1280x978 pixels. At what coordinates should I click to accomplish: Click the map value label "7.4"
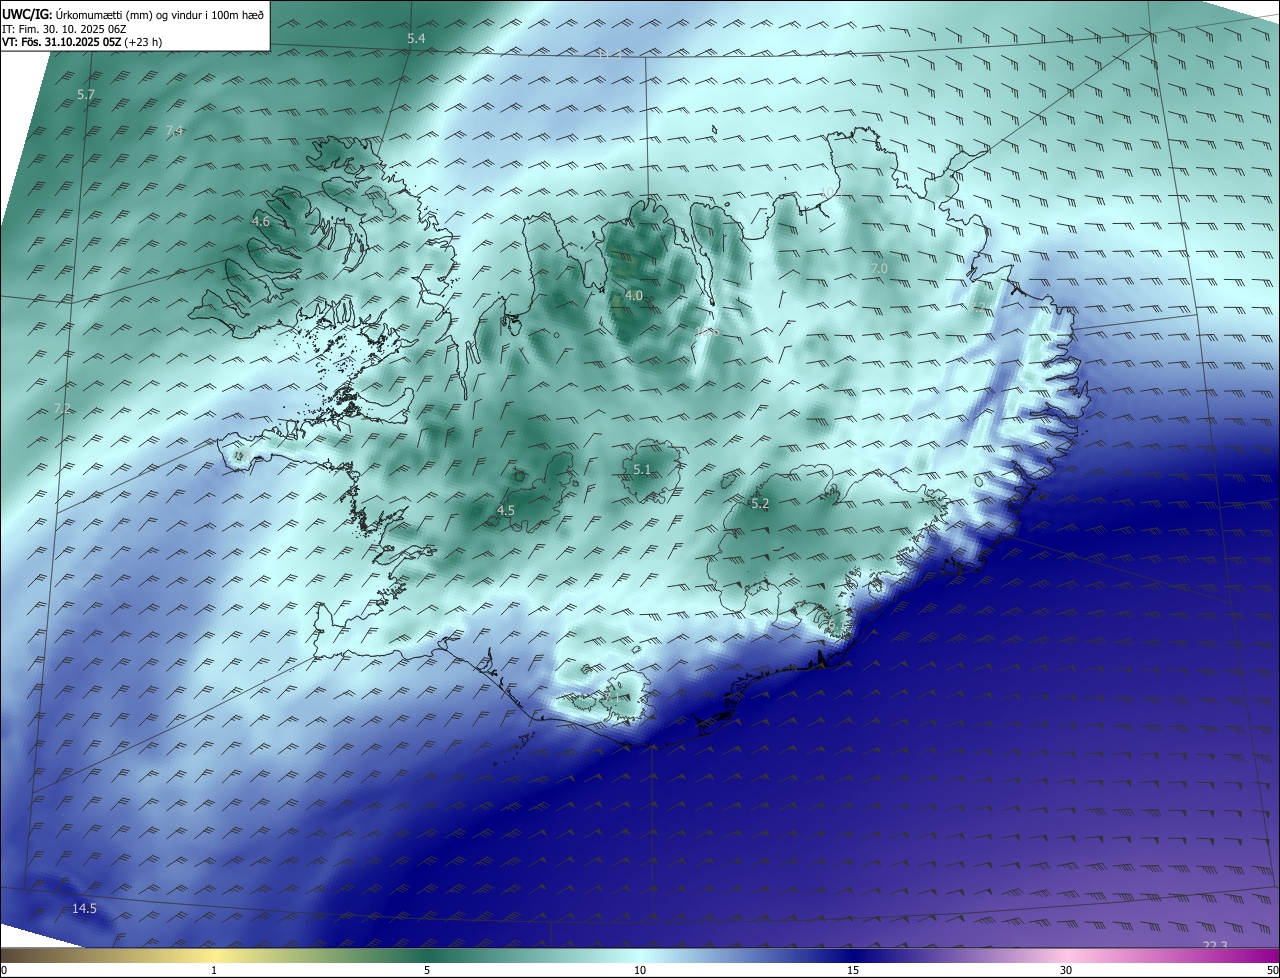(174, 130)
